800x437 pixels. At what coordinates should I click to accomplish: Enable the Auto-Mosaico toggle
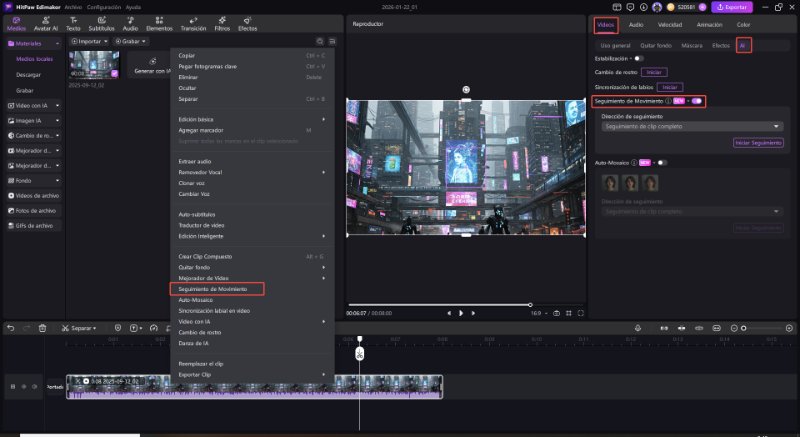pos(661,162)
